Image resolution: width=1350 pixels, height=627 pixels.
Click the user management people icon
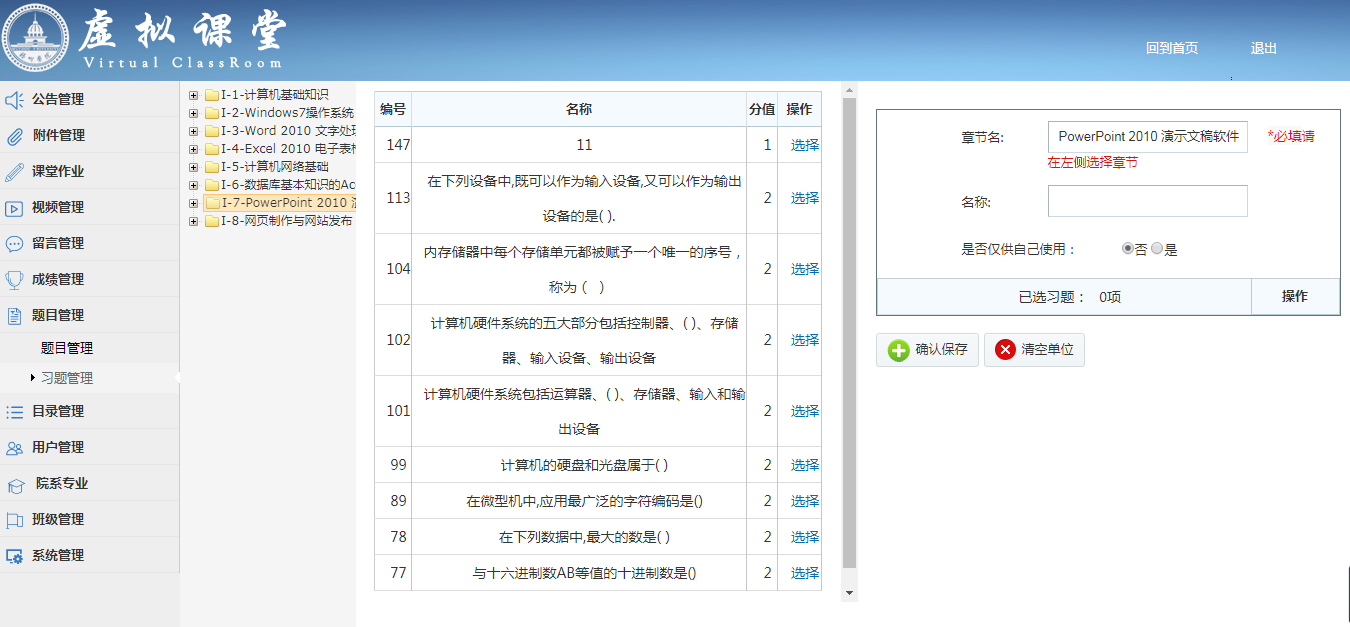[14, 448]
